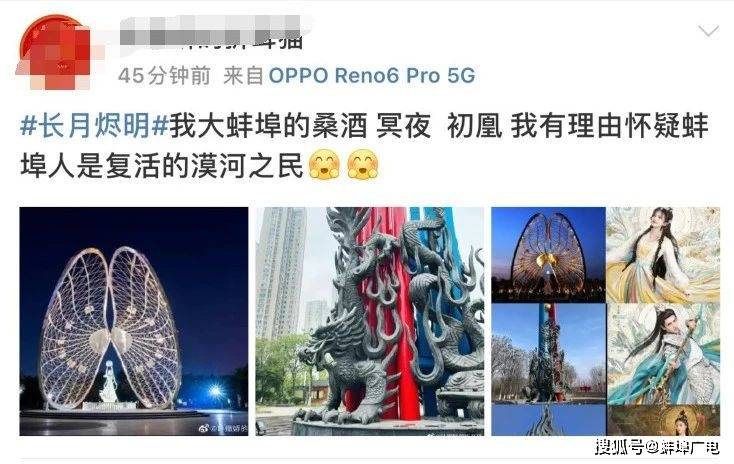
Task: Click the 45分钟前 timestamp
Action: 164,75
